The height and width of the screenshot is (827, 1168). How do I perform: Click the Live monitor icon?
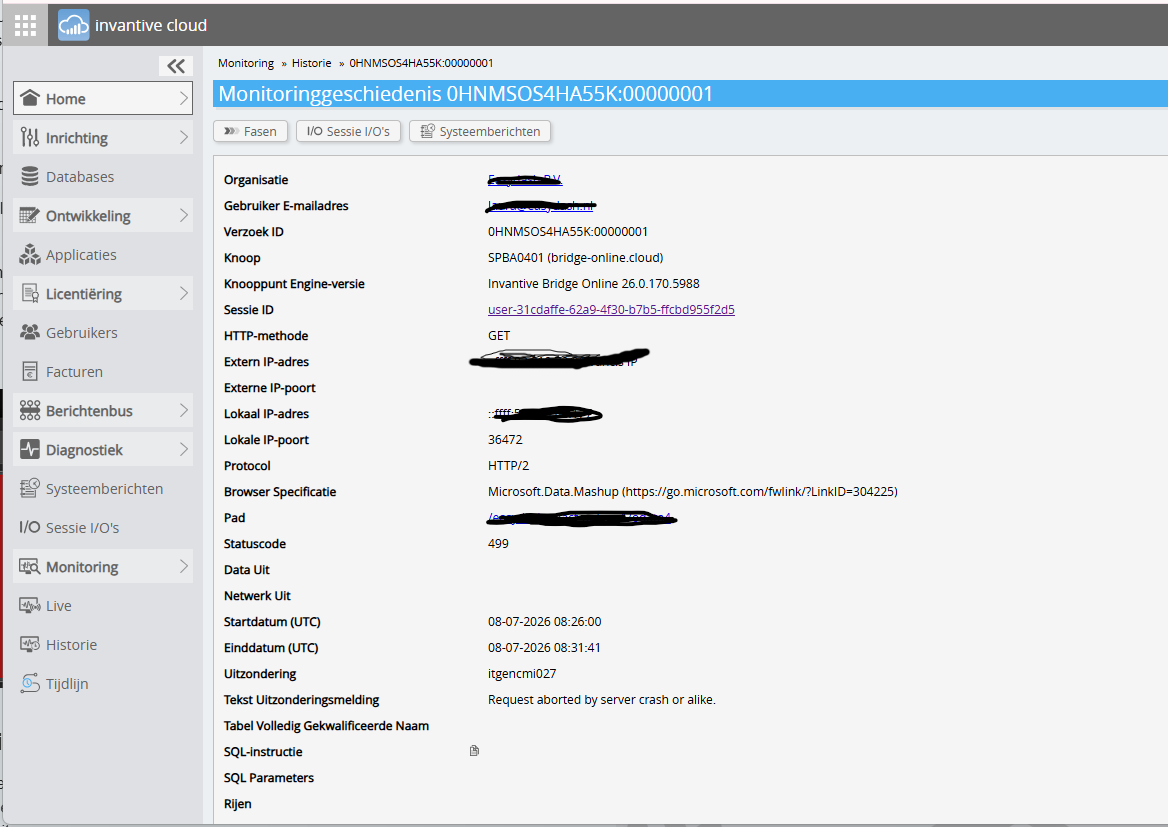[x=30, y=605]
